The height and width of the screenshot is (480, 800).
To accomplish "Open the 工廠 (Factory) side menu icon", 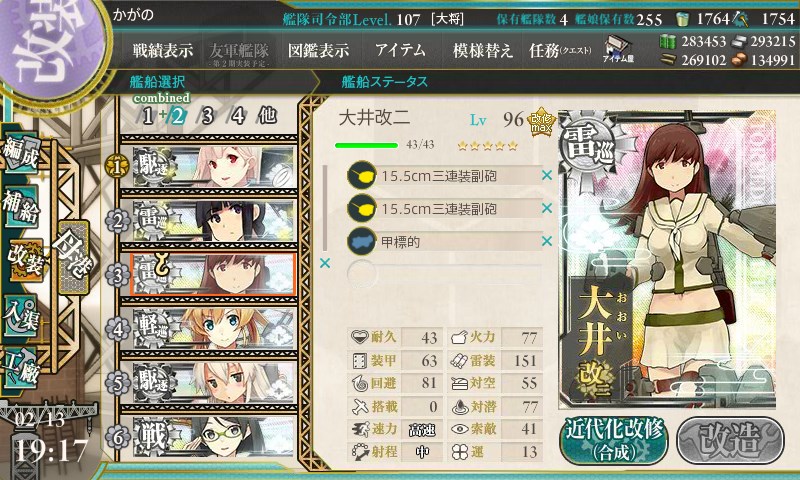I will click(21, 368).
